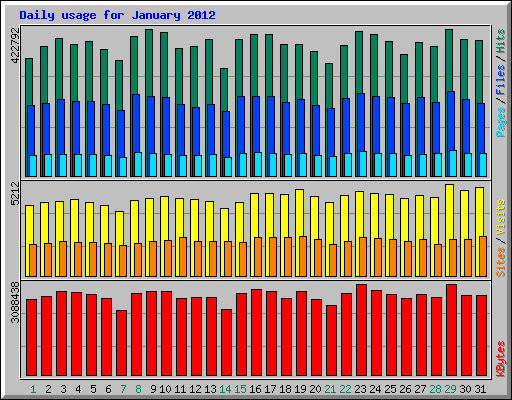This screenshot has width=512, height=400.
Task: Click day label 9 on the x-axis
Action: point(153,389)
